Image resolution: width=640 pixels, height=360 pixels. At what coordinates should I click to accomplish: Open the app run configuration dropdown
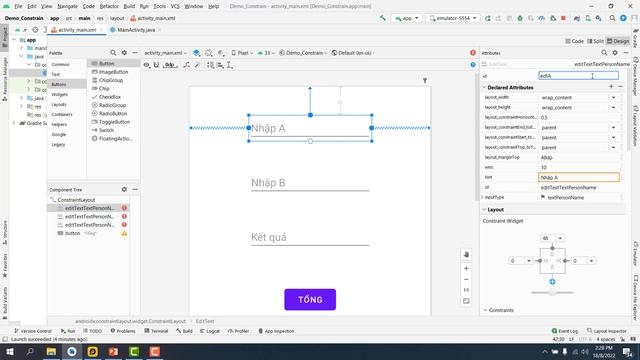[x=407, y=18]
